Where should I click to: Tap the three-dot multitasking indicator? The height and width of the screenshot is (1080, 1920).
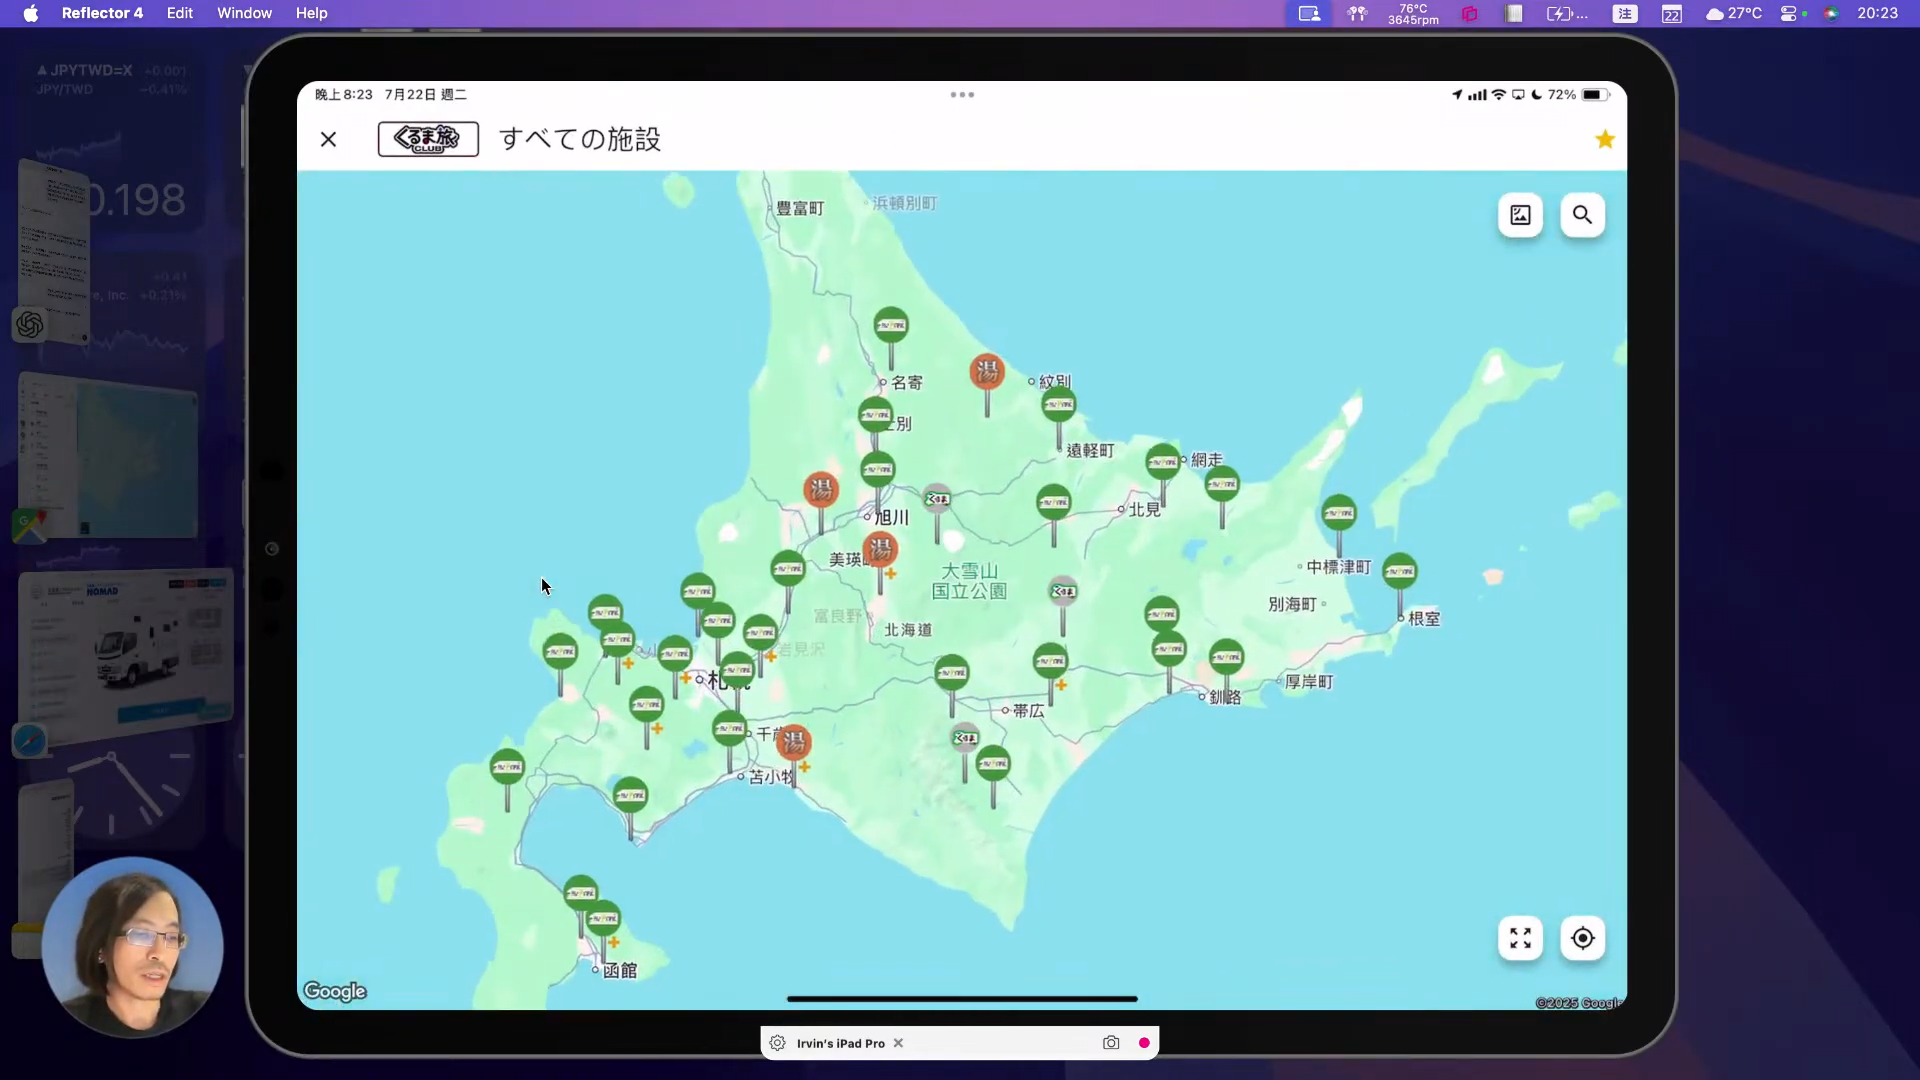coord(962,95)
